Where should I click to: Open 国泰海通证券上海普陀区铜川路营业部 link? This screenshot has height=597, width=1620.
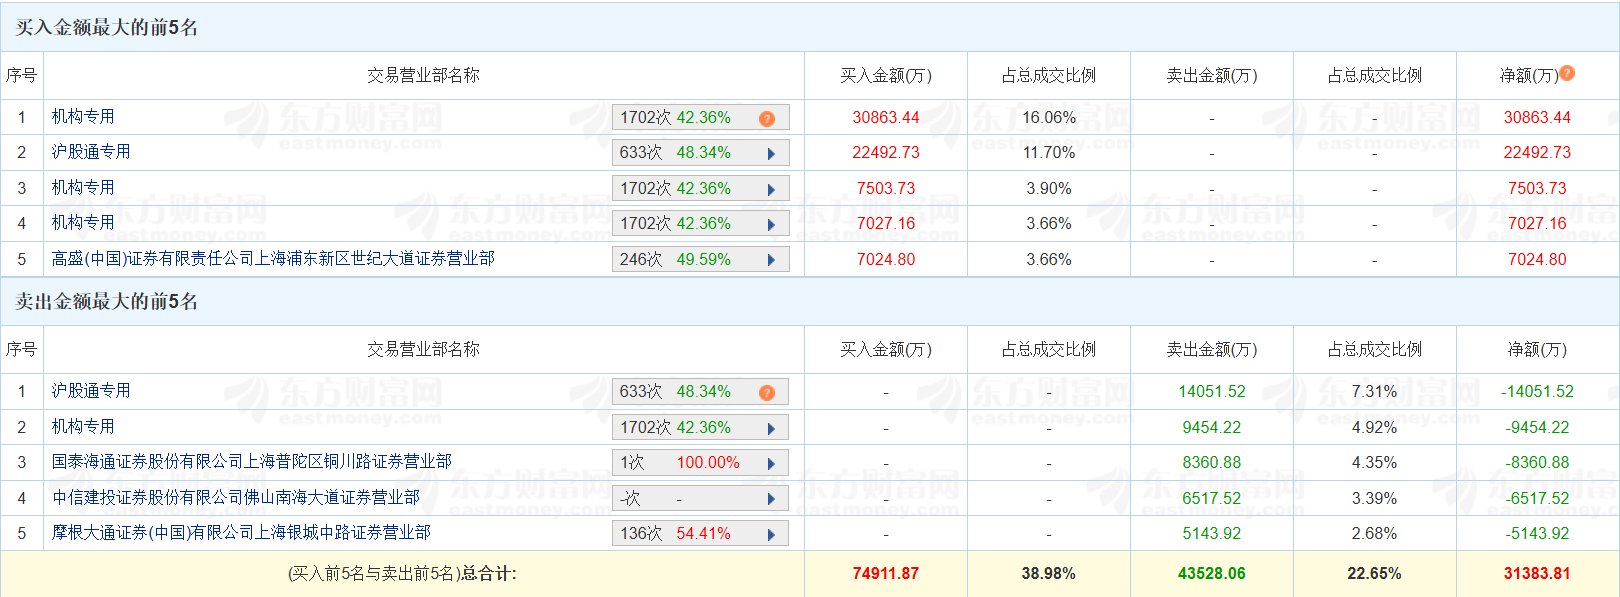pyautogui.click(x=252, y=462)
